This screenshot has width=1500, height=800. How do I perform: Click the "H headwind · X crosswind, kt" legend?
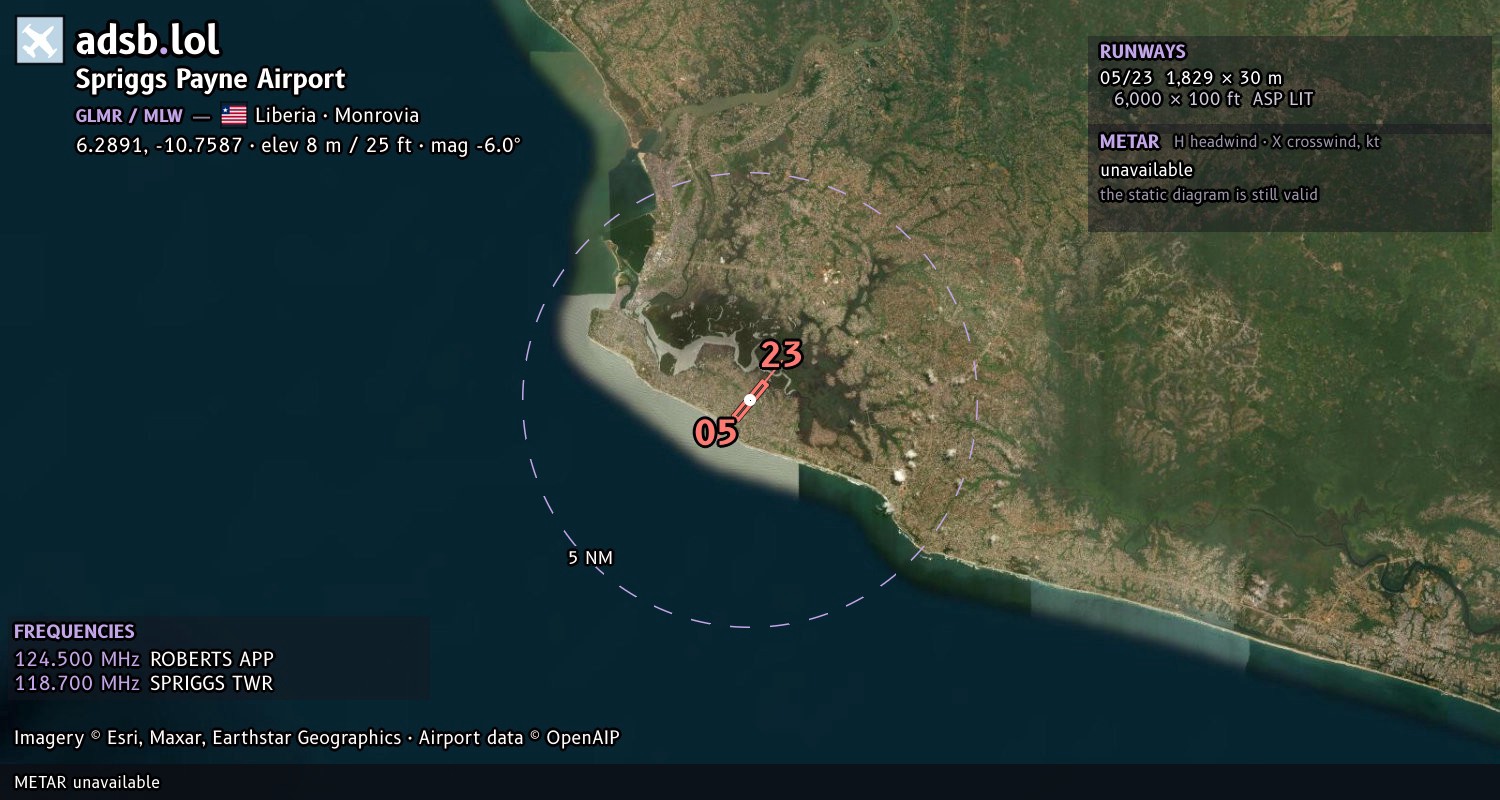(1277, 142)
